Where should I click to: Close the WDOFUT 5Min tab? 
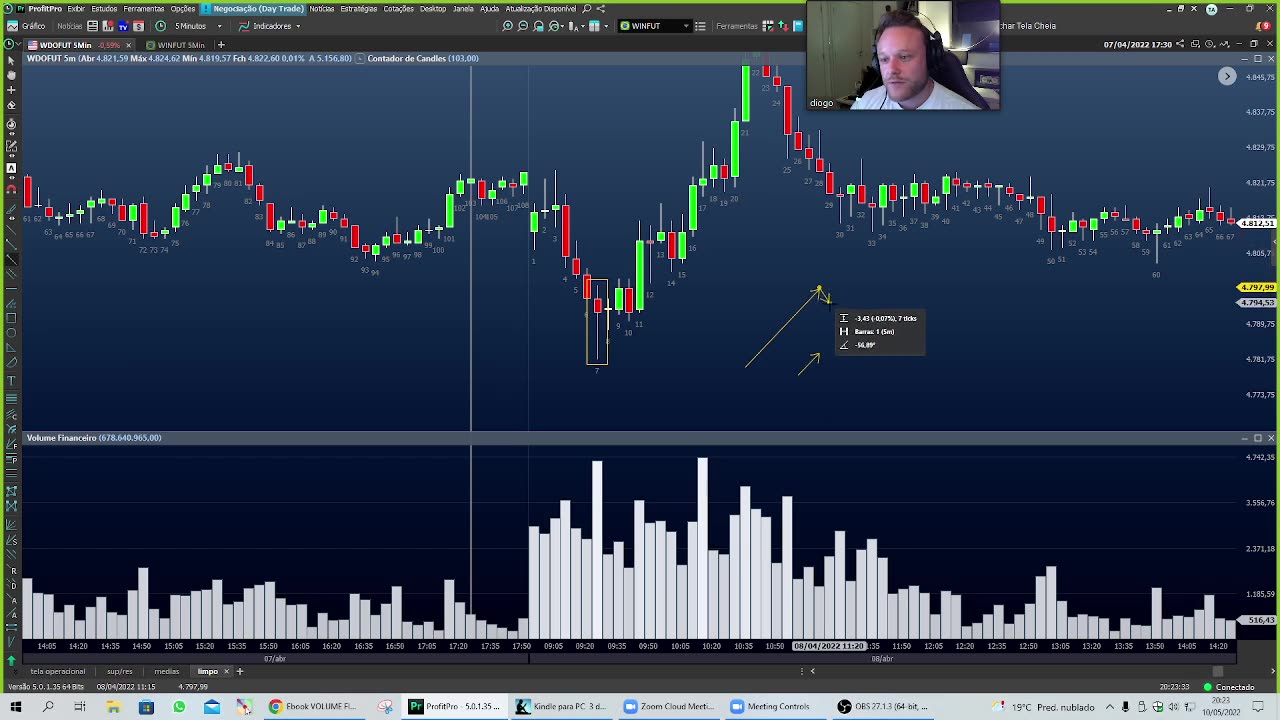129,45
